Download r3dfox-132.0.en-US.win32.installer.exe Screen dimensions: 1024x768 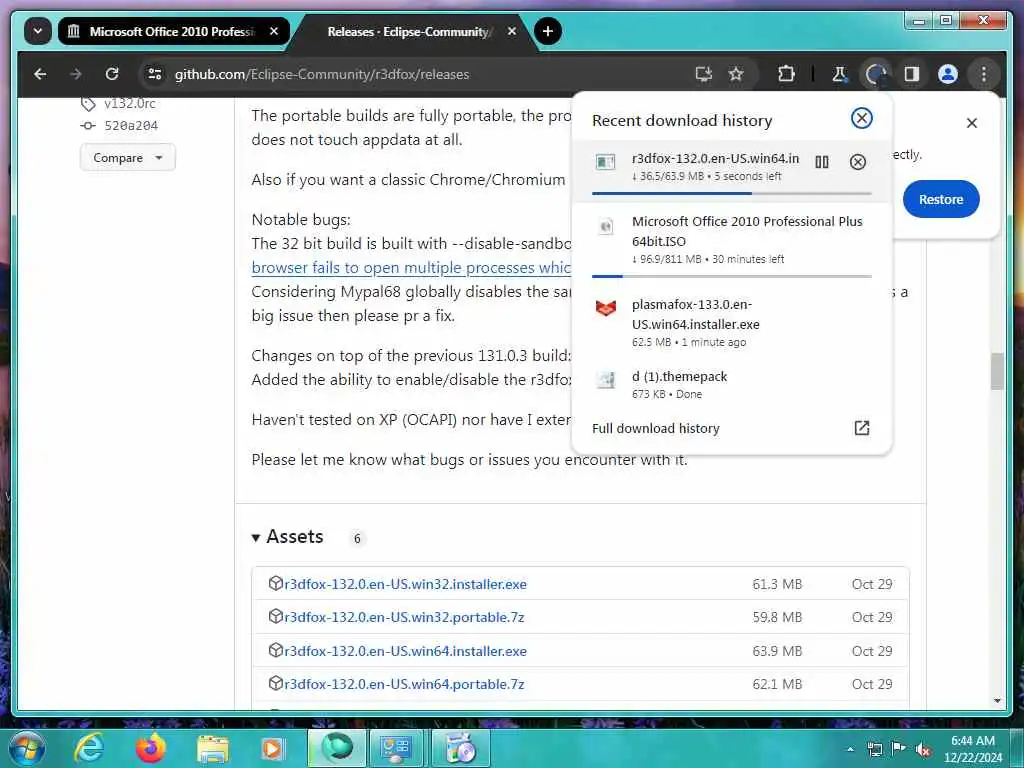tap(406, 584)
